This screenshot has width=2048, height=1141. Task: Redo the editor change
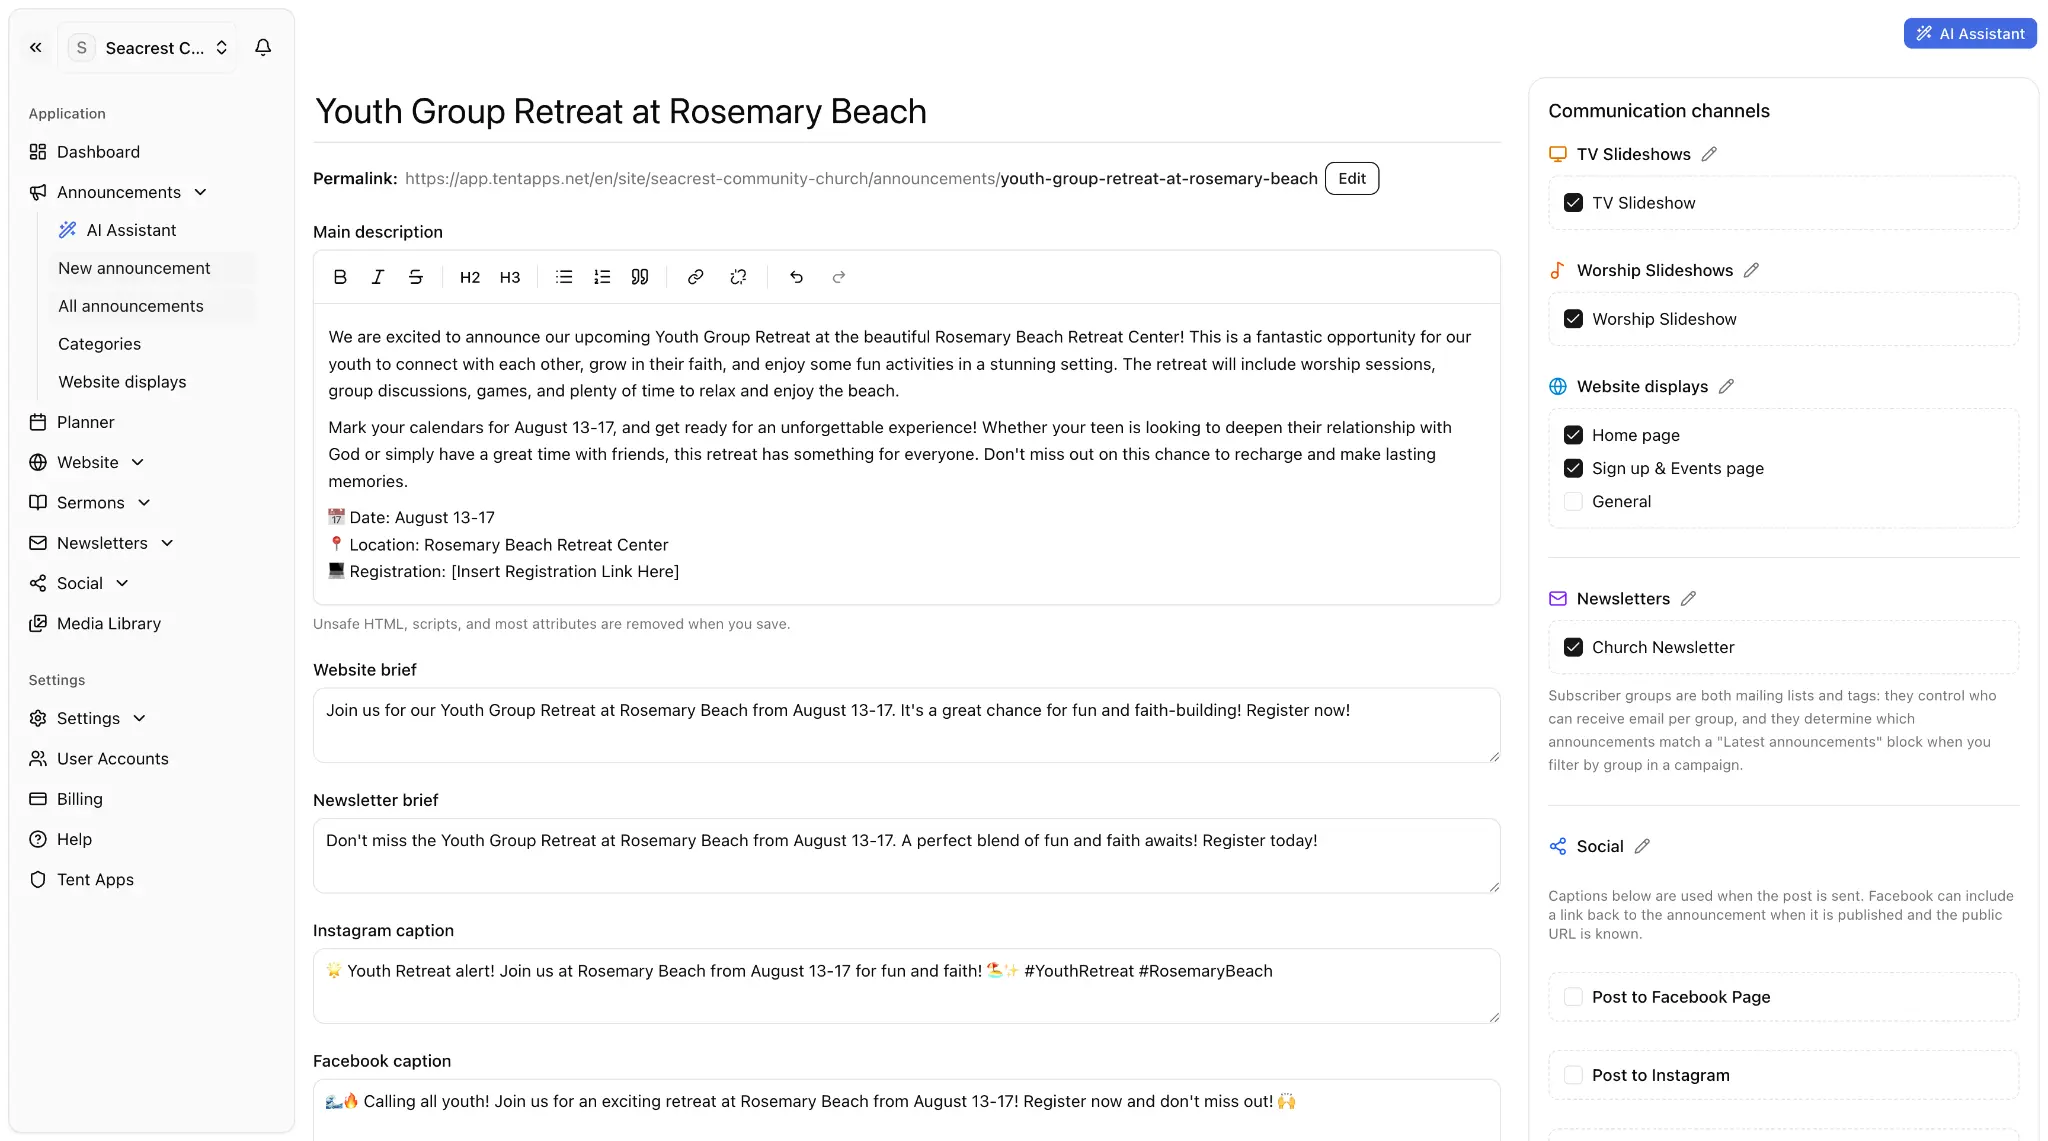(839, 277)
